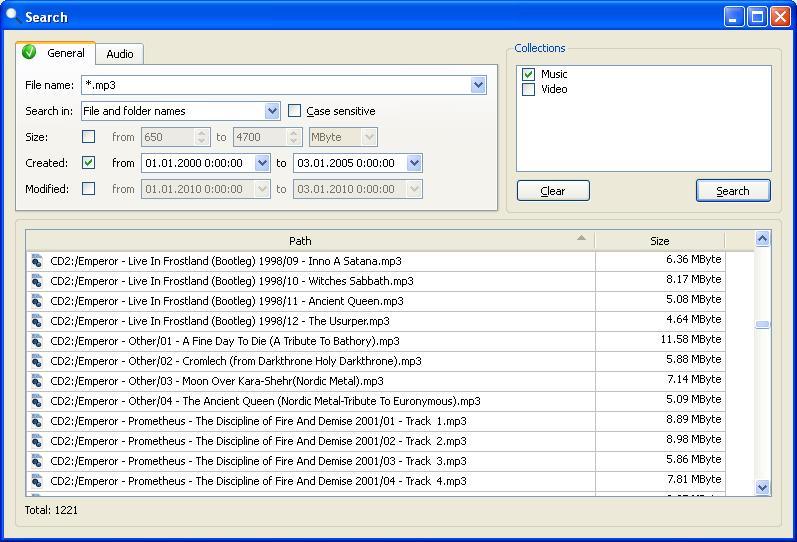797x542 pixels.
Task: Click the Total: 1221 status text
Action: pyautogui.click(x=51, y=510)
